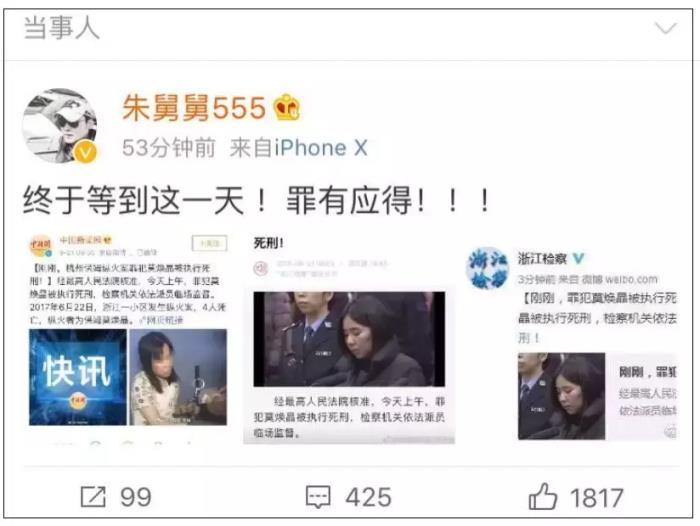Open comments via the speech bubble icon

(x=318, y=497)
